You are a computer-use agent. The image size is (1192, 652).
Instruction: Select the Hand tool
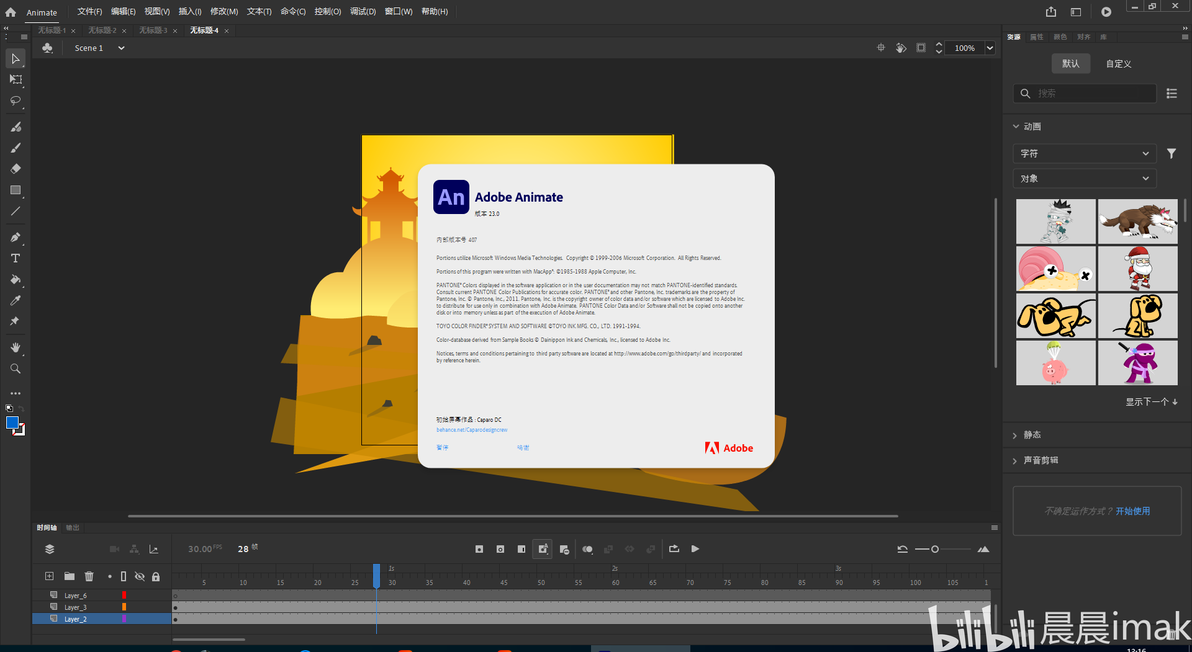[15, 347]
